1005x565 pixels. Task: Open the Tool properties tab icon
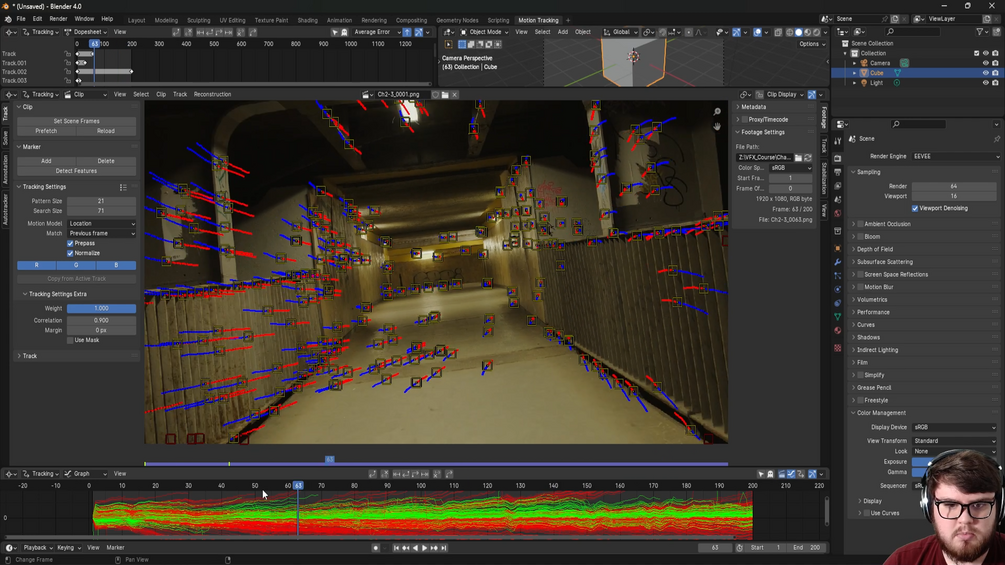point(838,141)
